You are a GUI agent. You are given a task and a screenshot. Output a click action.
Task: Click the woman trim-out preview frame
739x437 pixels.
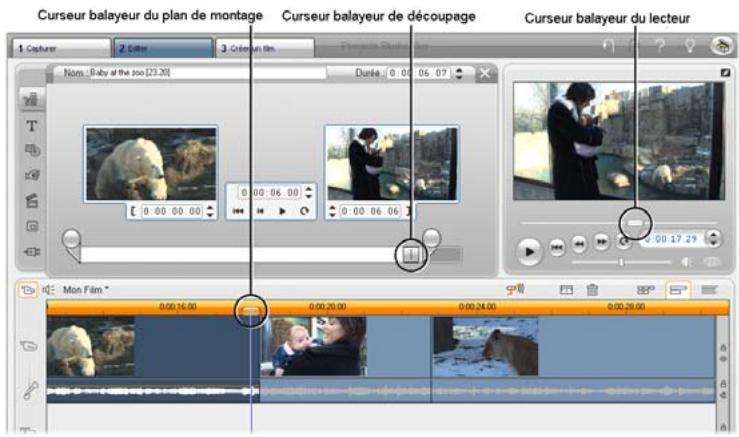[392, 164]
